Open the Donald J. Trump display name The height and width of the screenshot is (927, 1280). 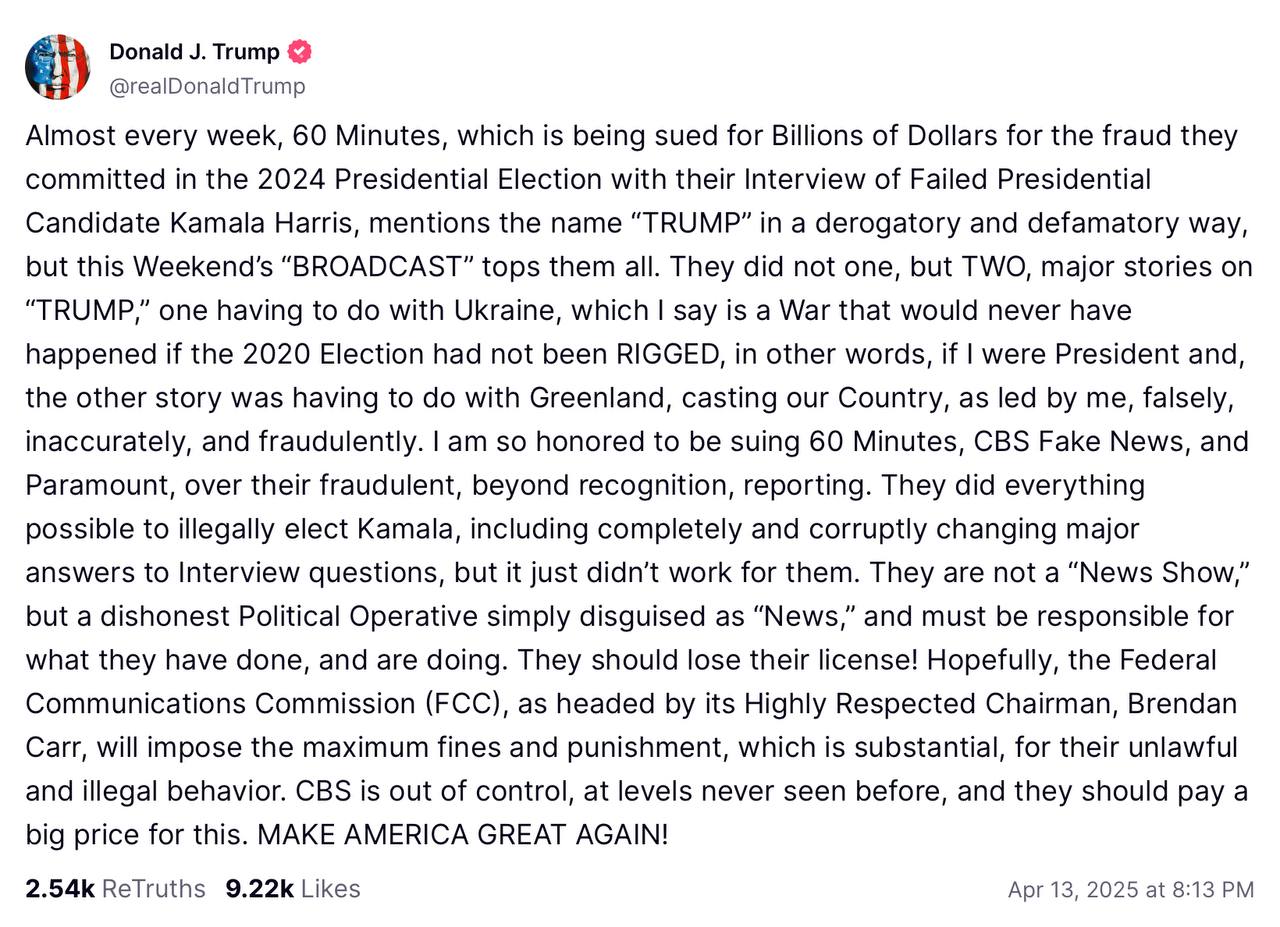194,52
